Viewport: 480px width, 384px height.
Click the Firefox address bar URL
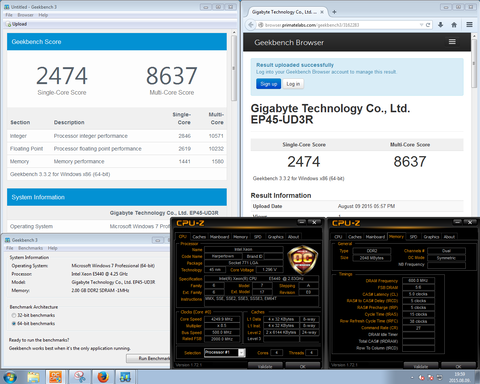312,25
